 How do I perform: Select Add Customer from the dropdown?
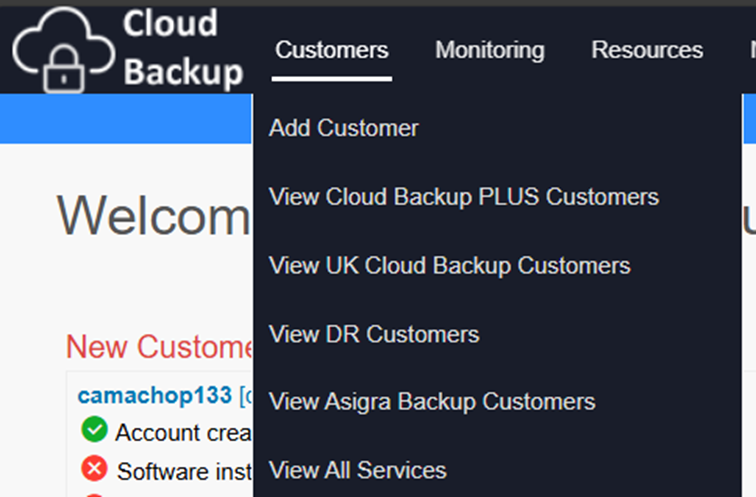pos(344,128)
